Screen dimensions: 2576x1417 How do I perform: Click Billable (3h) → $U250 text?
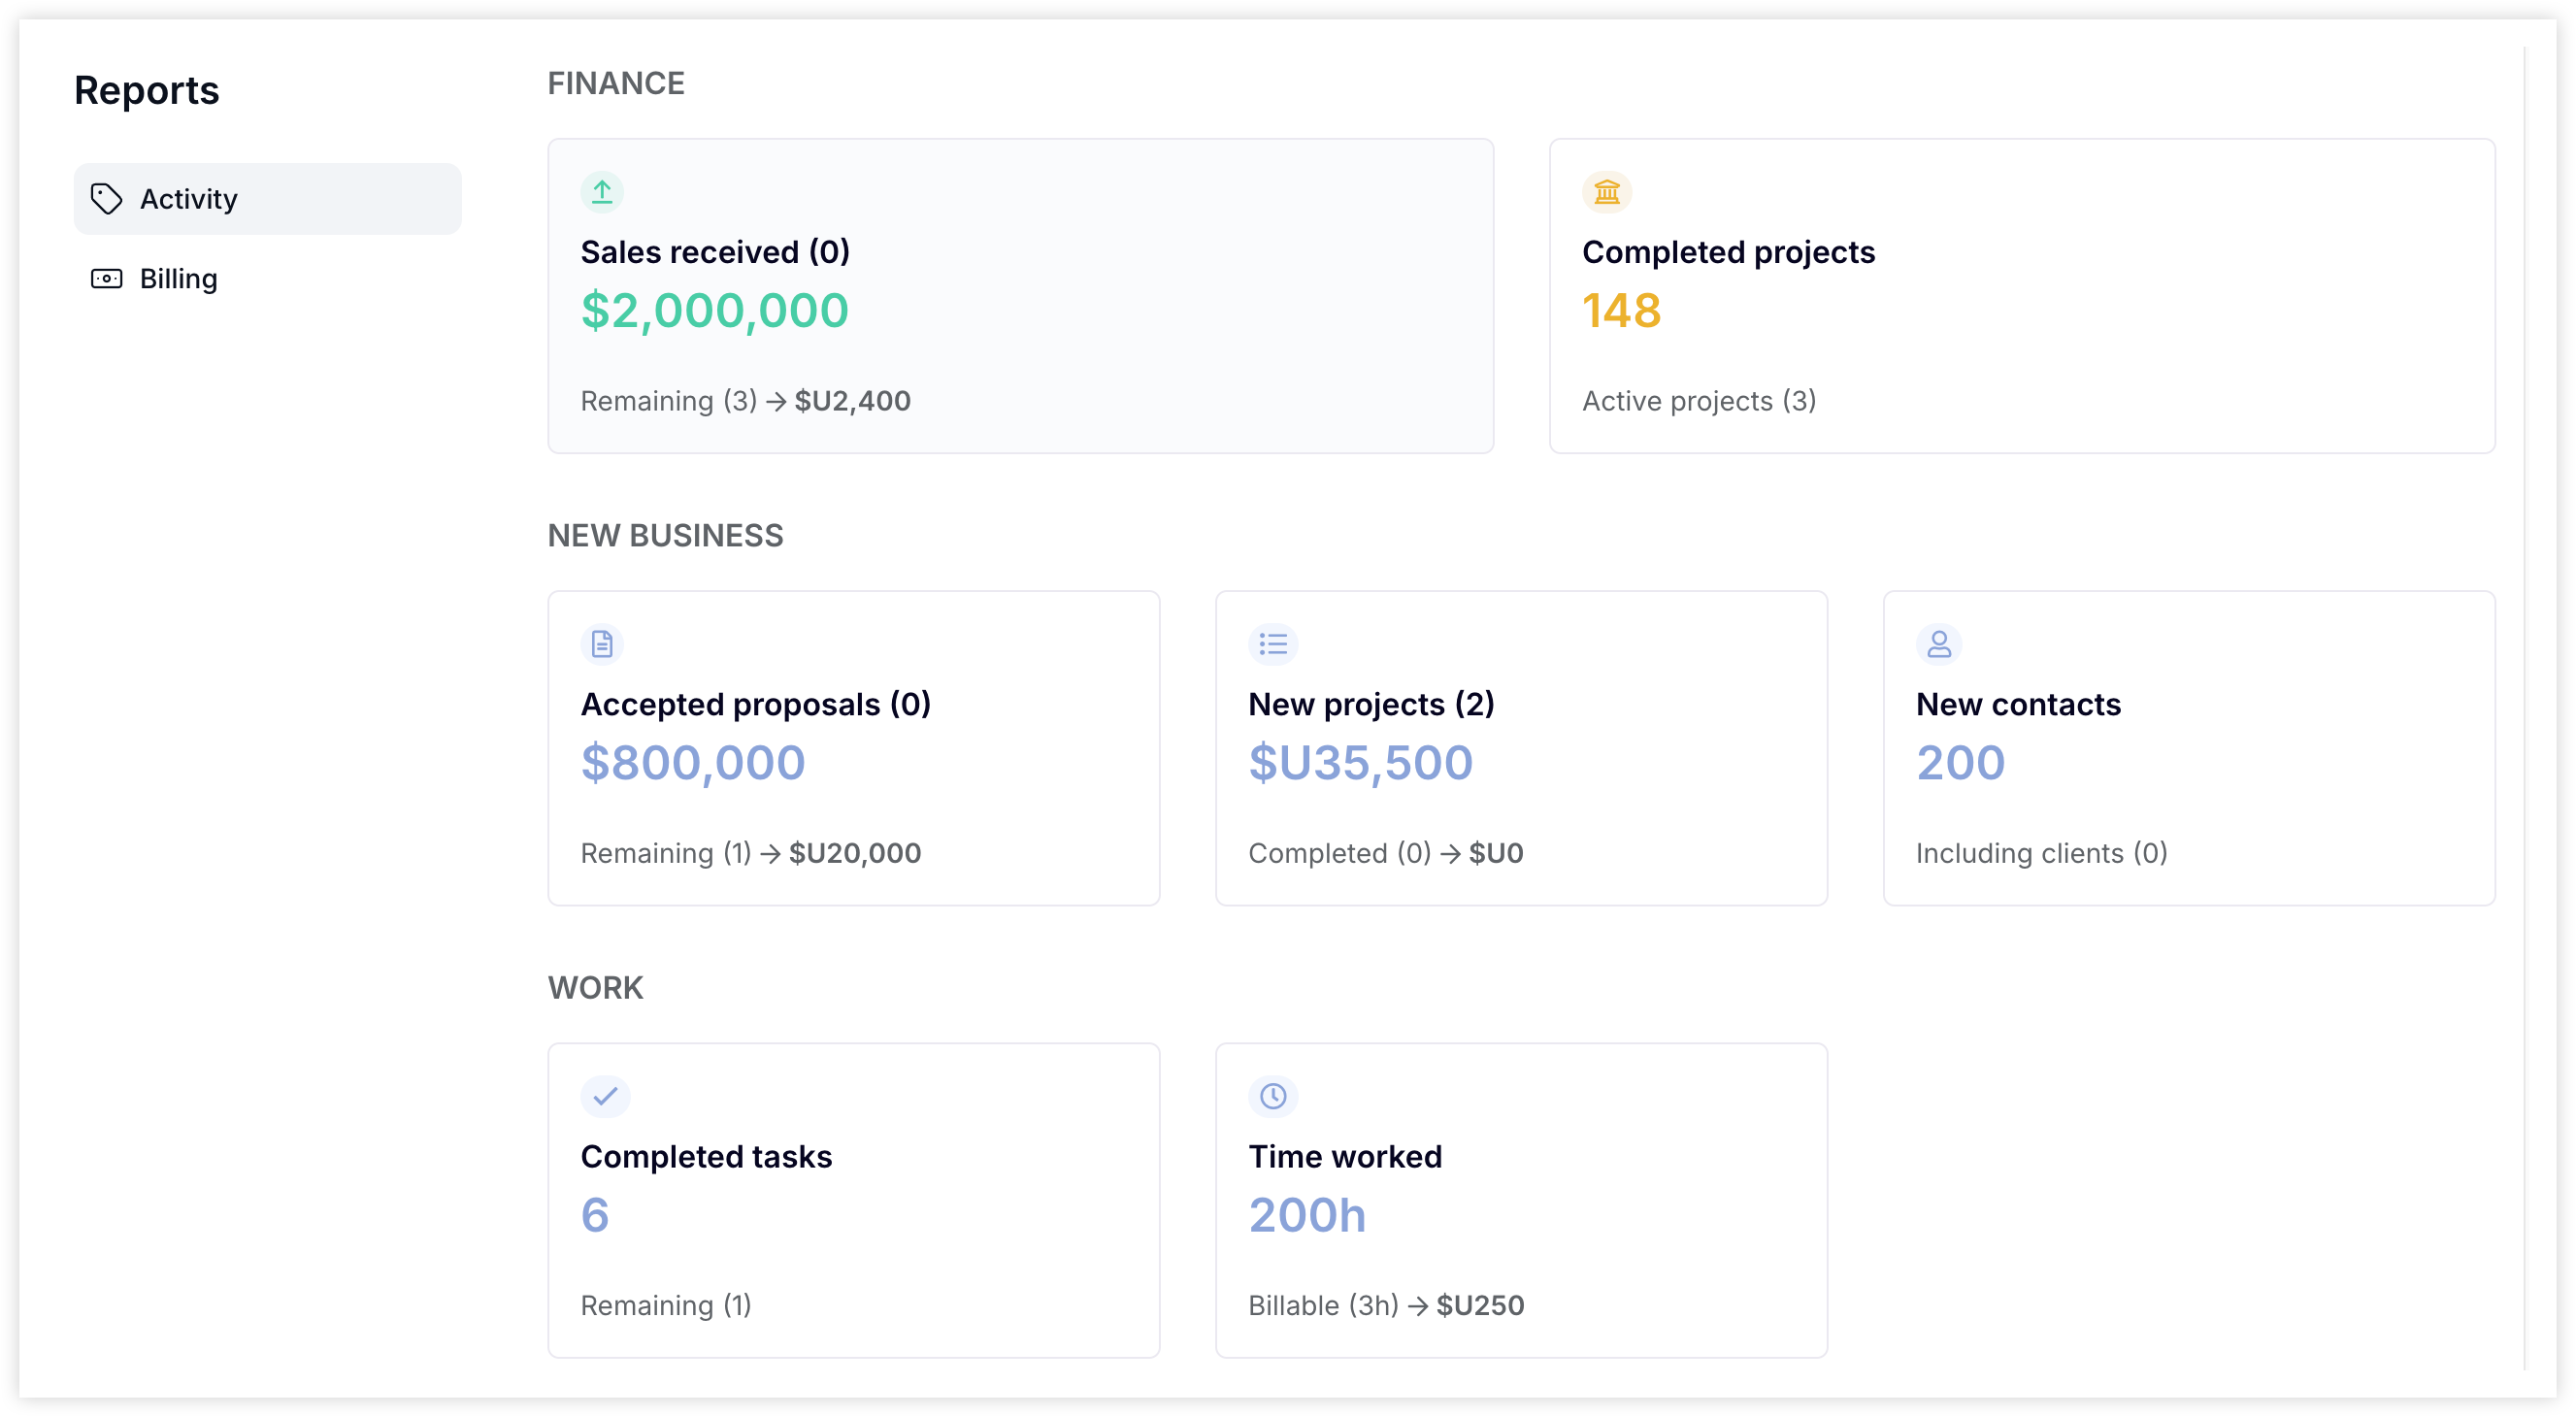[x=1386, y=1305]
